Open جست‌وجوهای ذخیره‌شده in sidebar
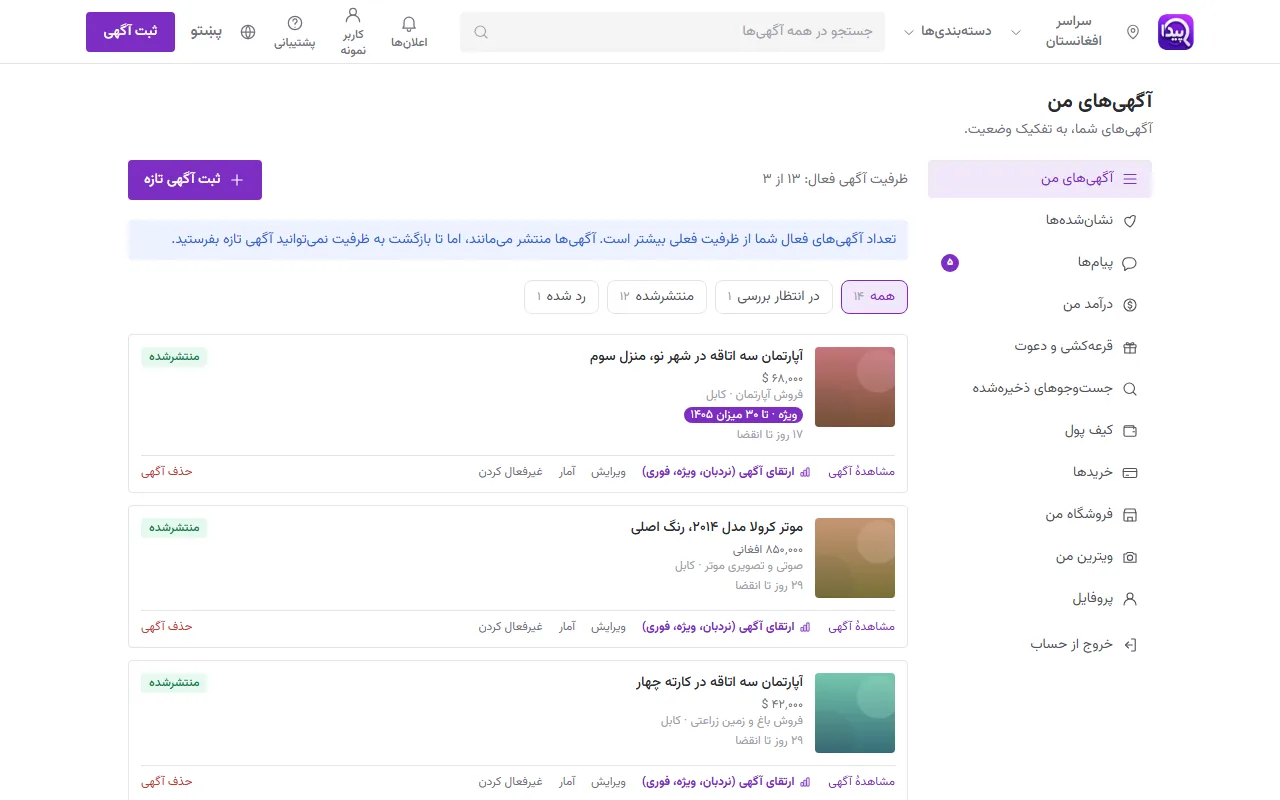 (1040, 388)
